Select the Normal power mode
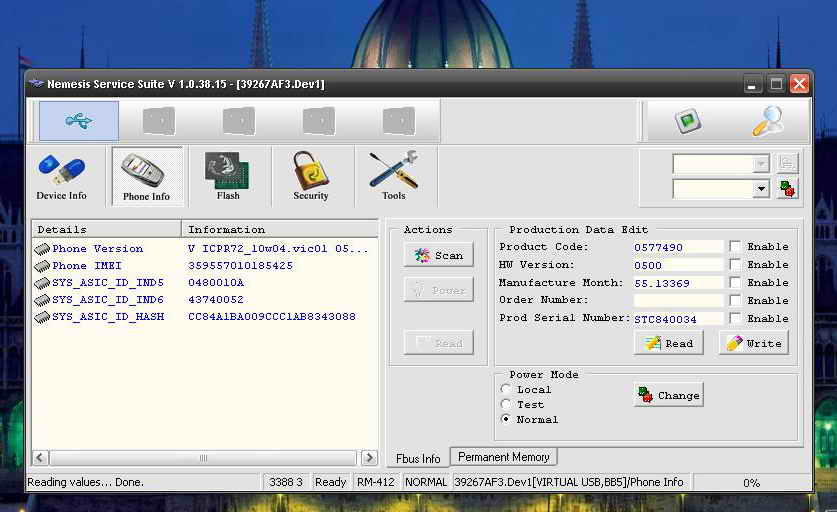 [x=506, y=419]
